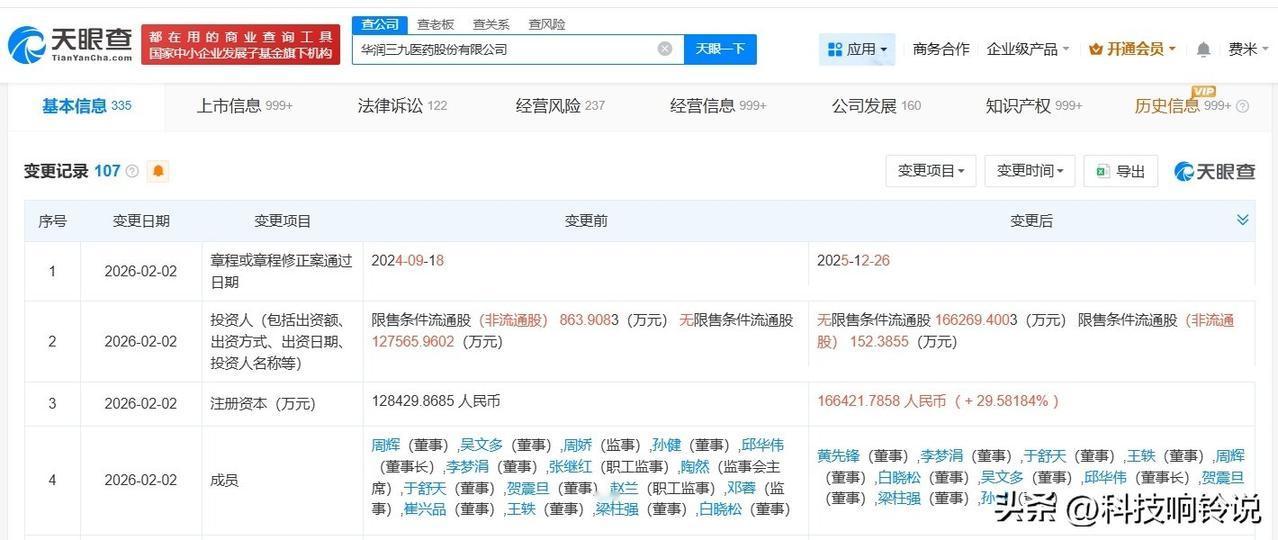Switch to the 基本信息 tab

pyautogui.click(x=86, y=106)
